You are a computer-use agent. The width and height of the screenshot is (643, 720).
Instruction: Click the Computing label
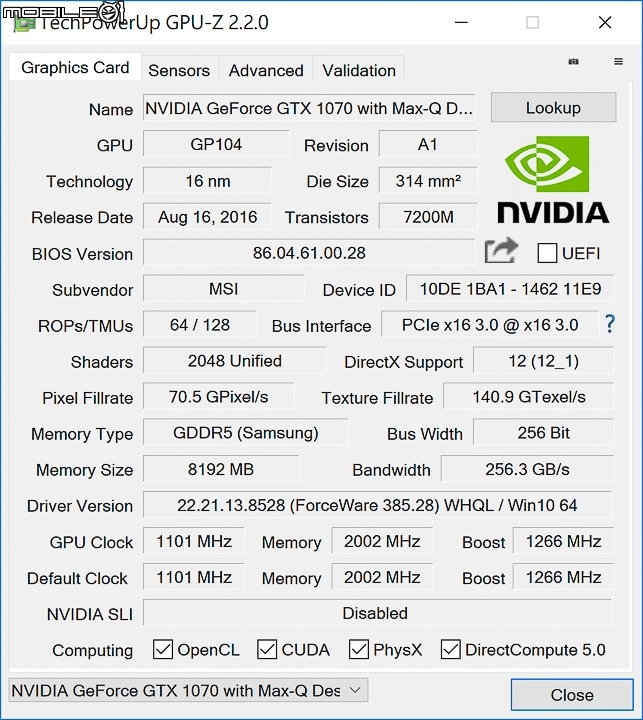coord(92,650)
